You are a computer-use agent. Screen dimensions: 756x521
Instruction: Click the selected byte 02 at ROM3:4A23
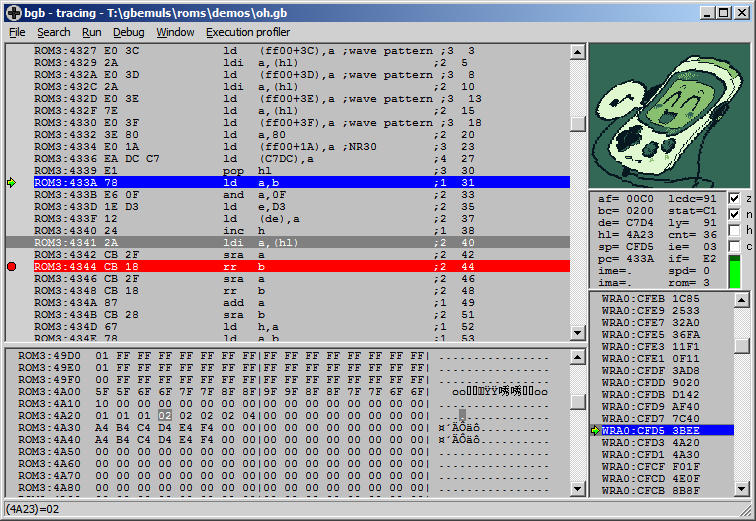[x=164, y=415]
